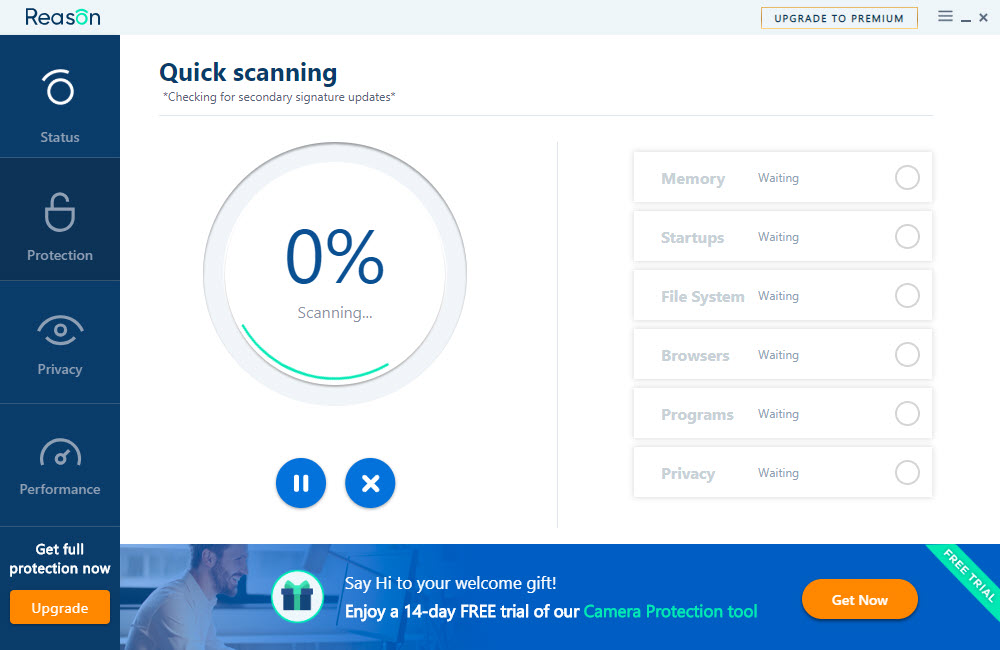The image size is (1000, 650).
Task: Click Waiting status in Browsers row
Action: tap(778, 355)
